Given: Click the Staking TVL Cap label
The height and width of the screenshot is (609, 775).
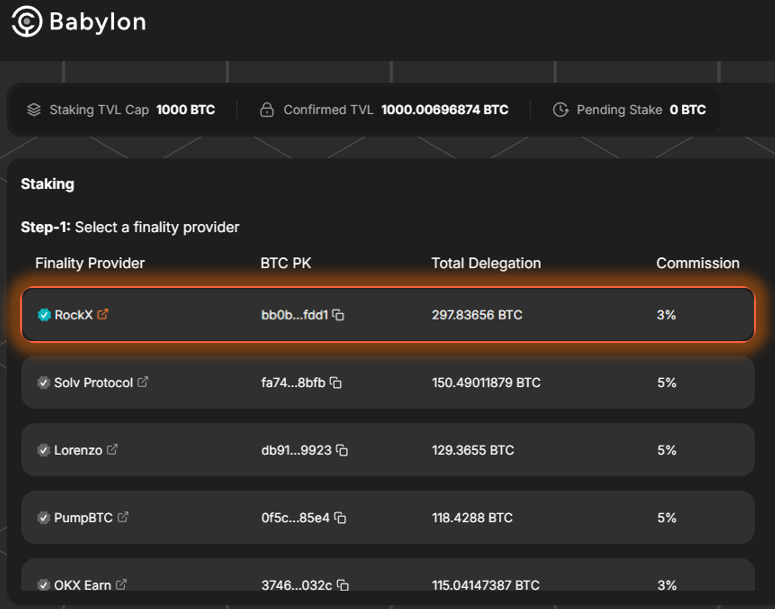Looking at the screenshot, I should (x=99, y=110).
